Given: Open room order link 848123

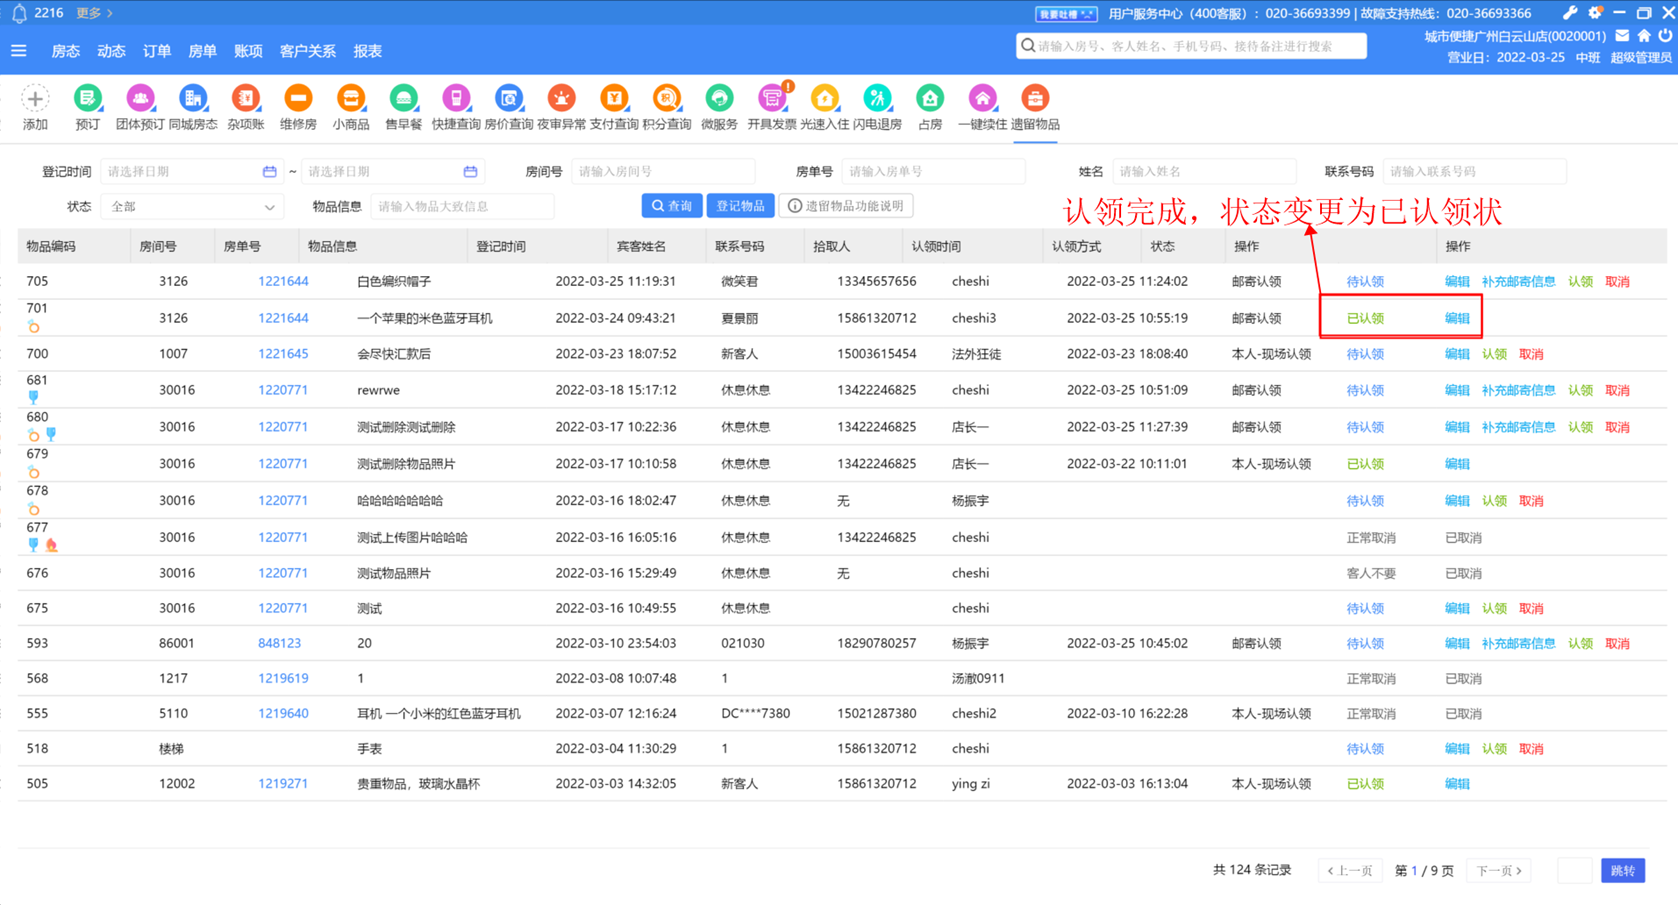Looking at the screenshot, I should pyautogui.click(x=279, y=644).
